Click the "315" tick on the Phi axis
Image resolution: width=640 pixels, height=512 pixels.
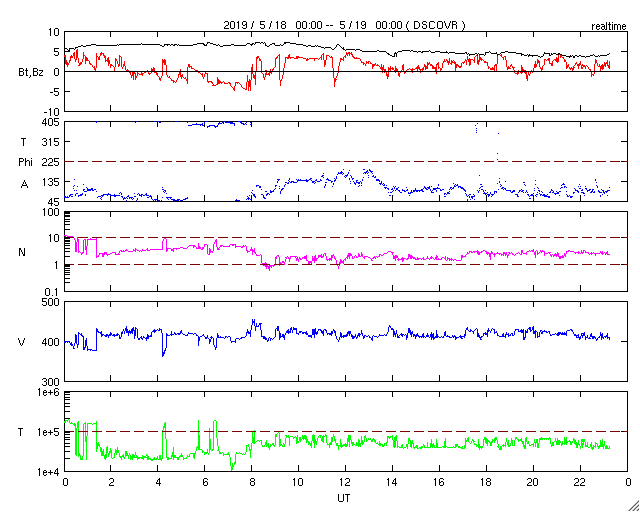click(x=51, y=142)
